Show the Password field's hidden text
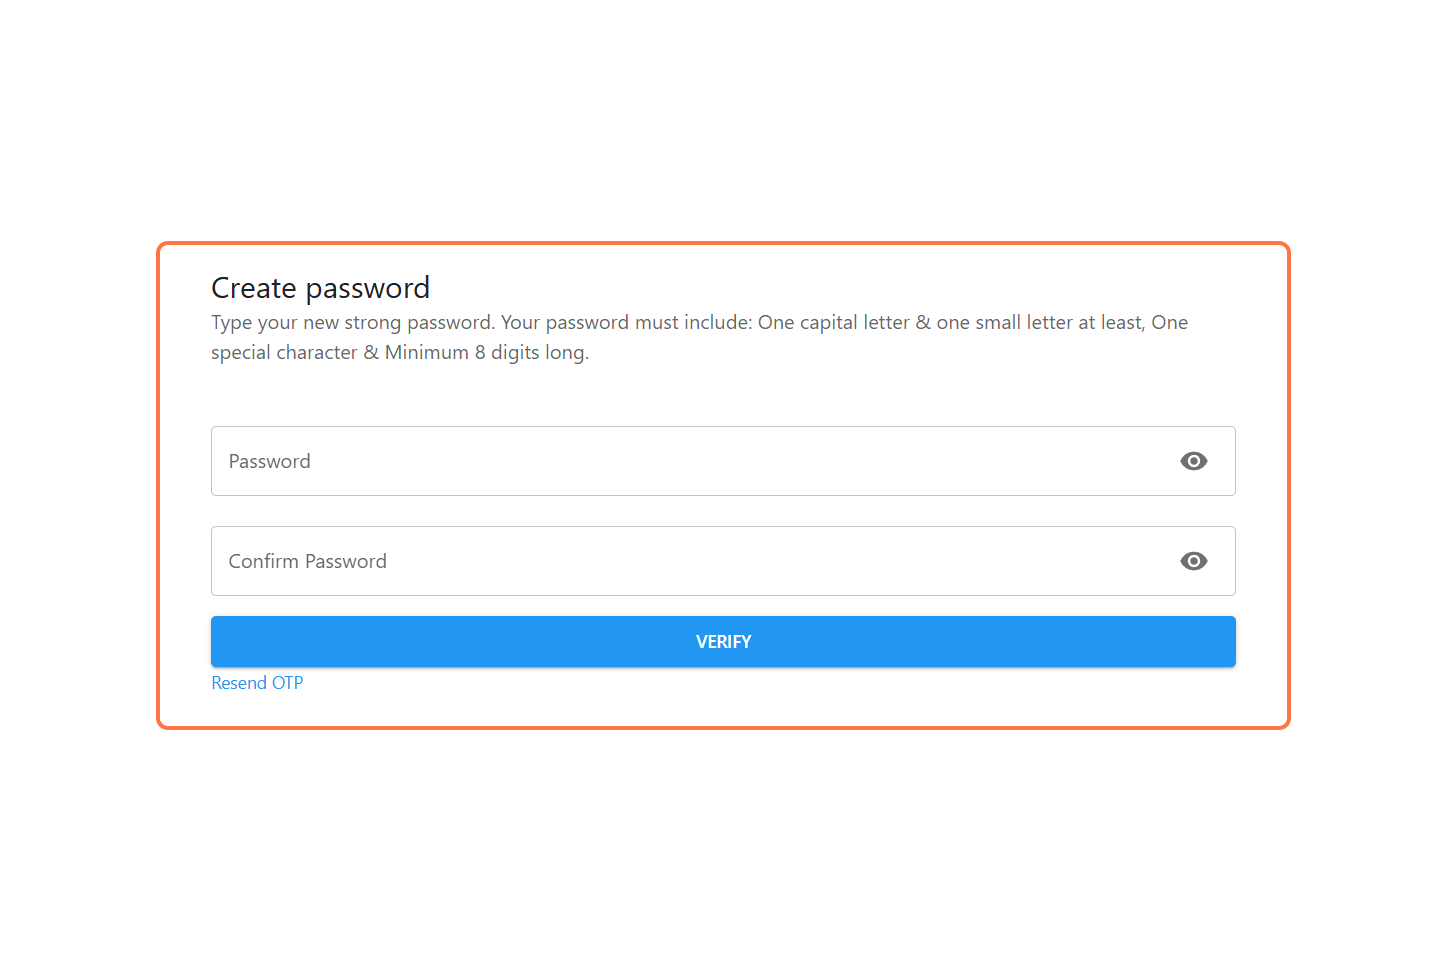The image size is (1447, 970). [1193, 461]
